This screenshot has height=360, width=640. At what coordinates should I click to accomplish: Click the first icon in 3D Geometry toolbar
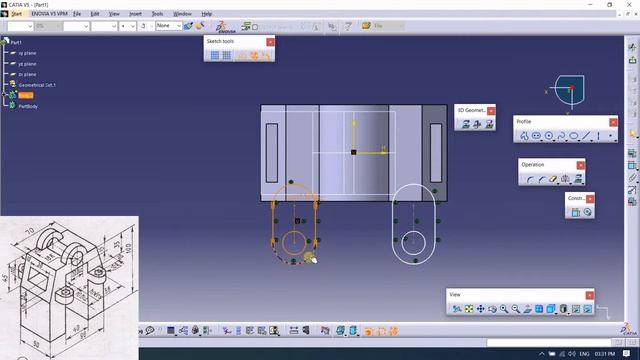pos(465,124)
